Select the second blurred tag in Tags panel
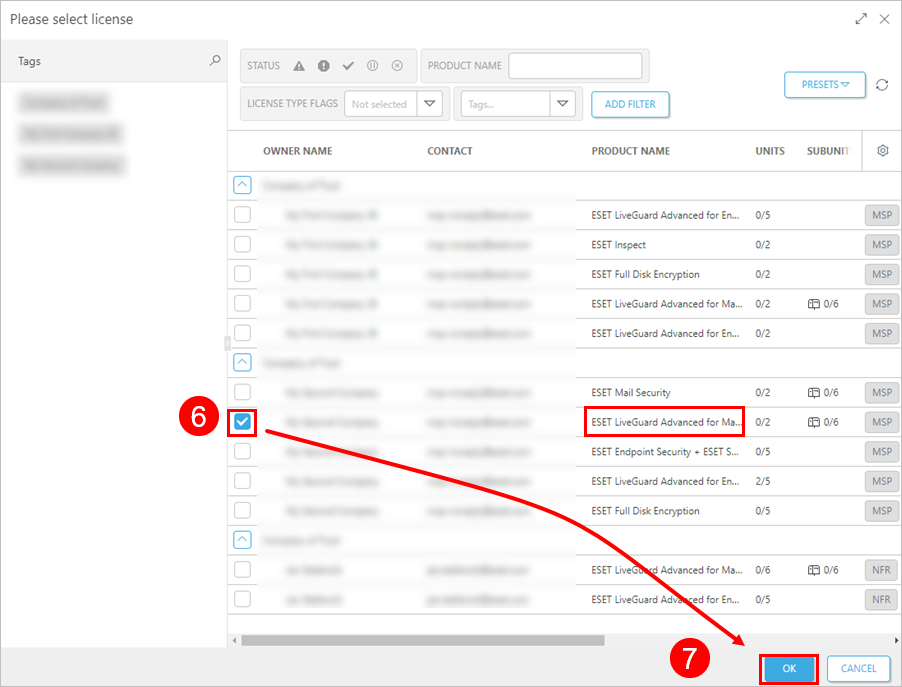The width and height of the screenshot is (902, 687). [71, 134]
